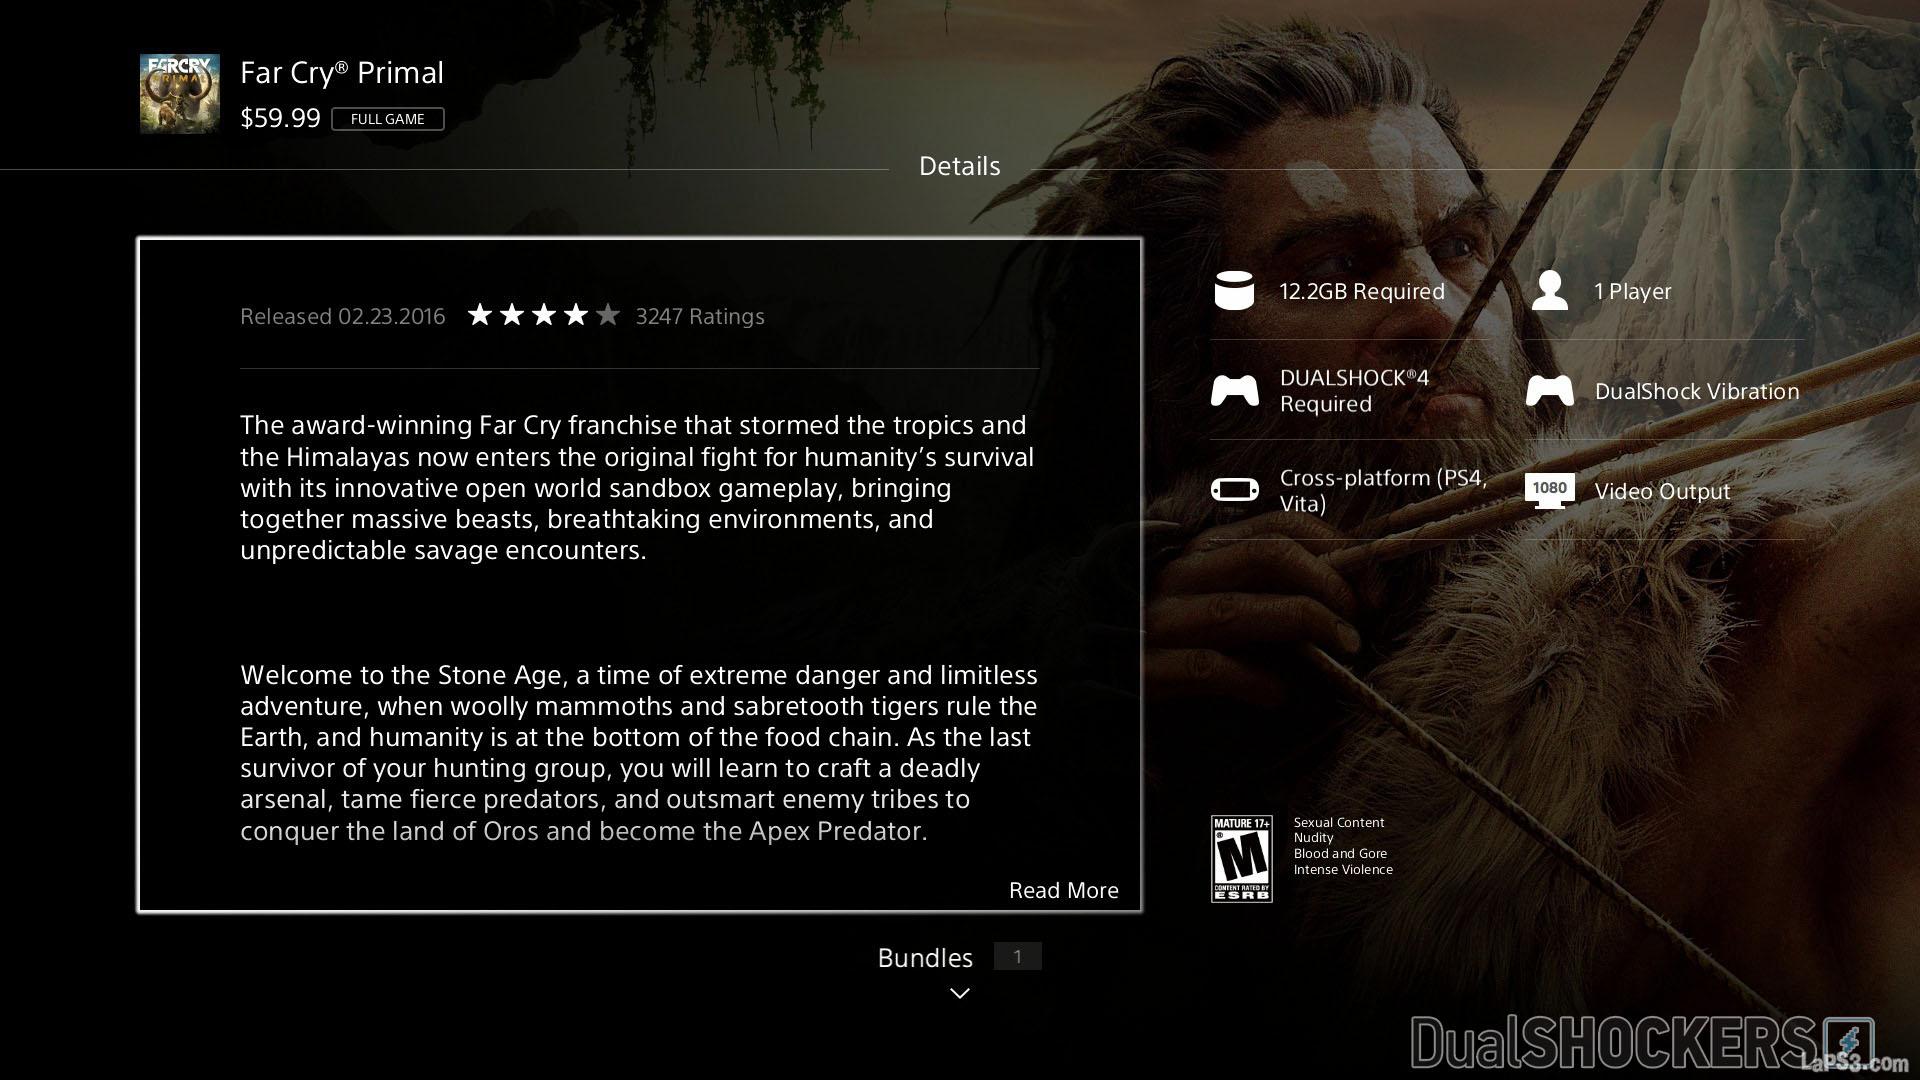Click the ESRB Mature 17+ rating badge

coord(1241,858)
